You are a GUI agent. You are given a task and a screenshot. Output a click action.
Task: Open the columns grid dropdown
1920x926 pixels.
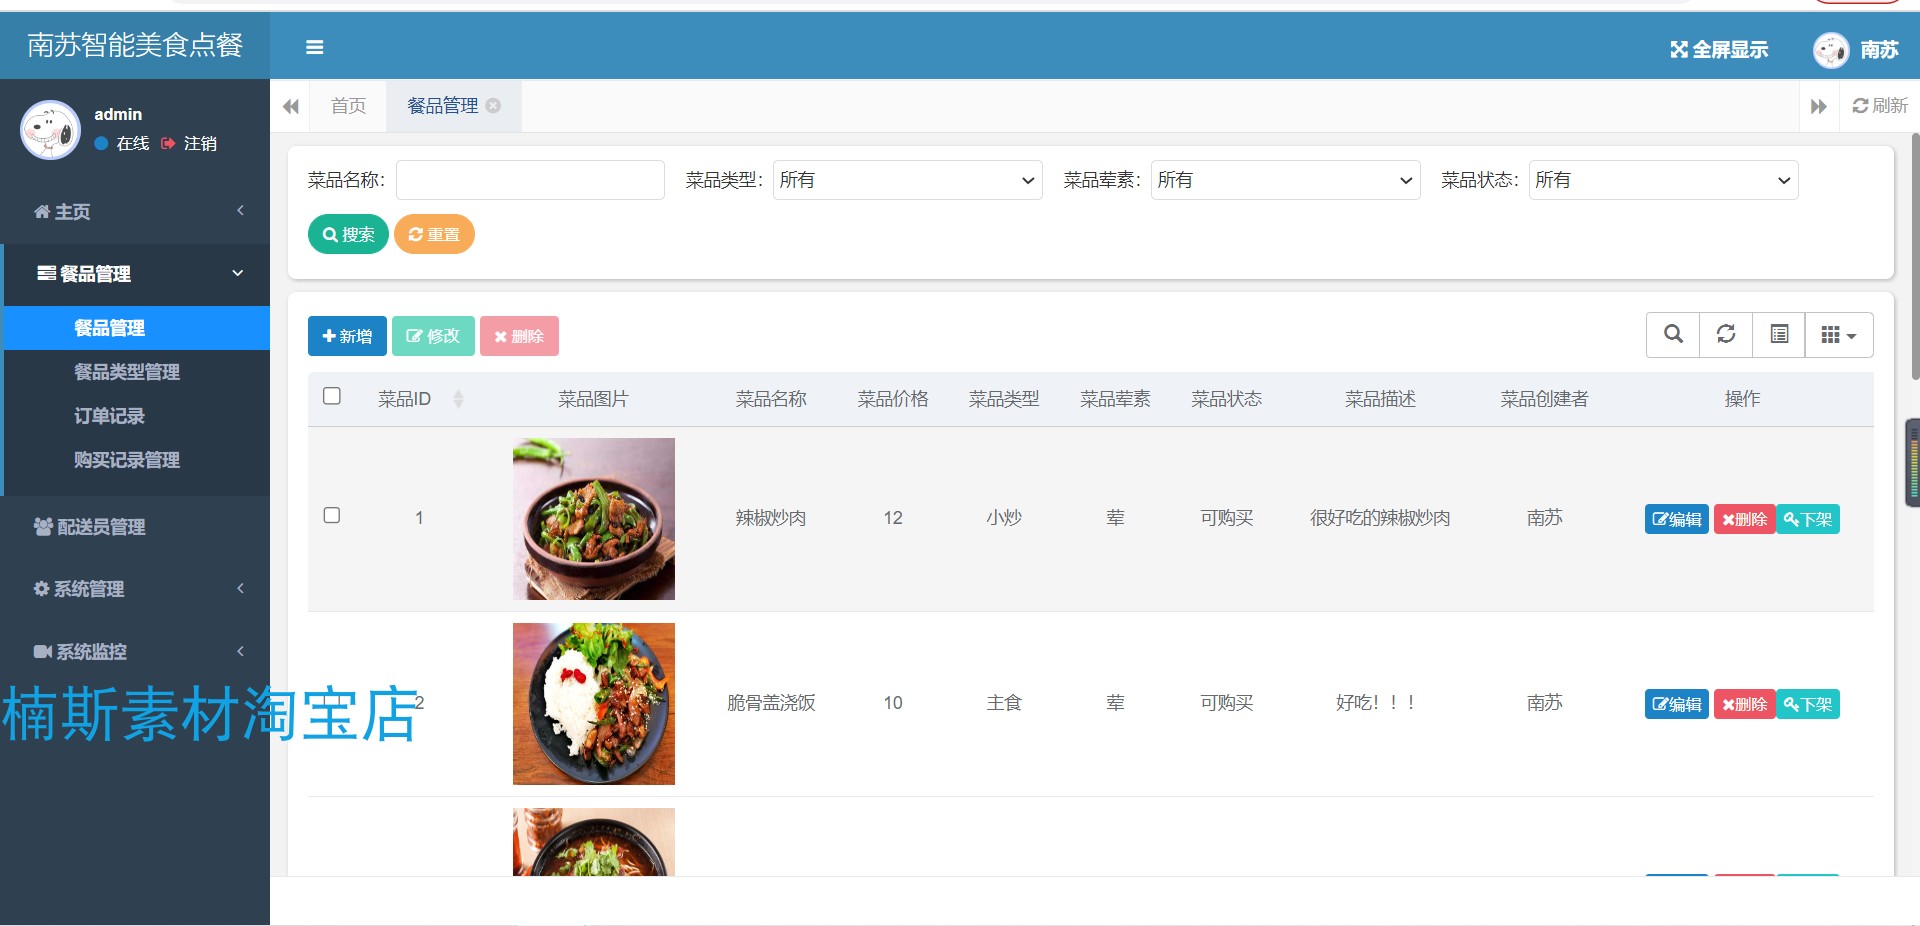(x=1839, y=334)
